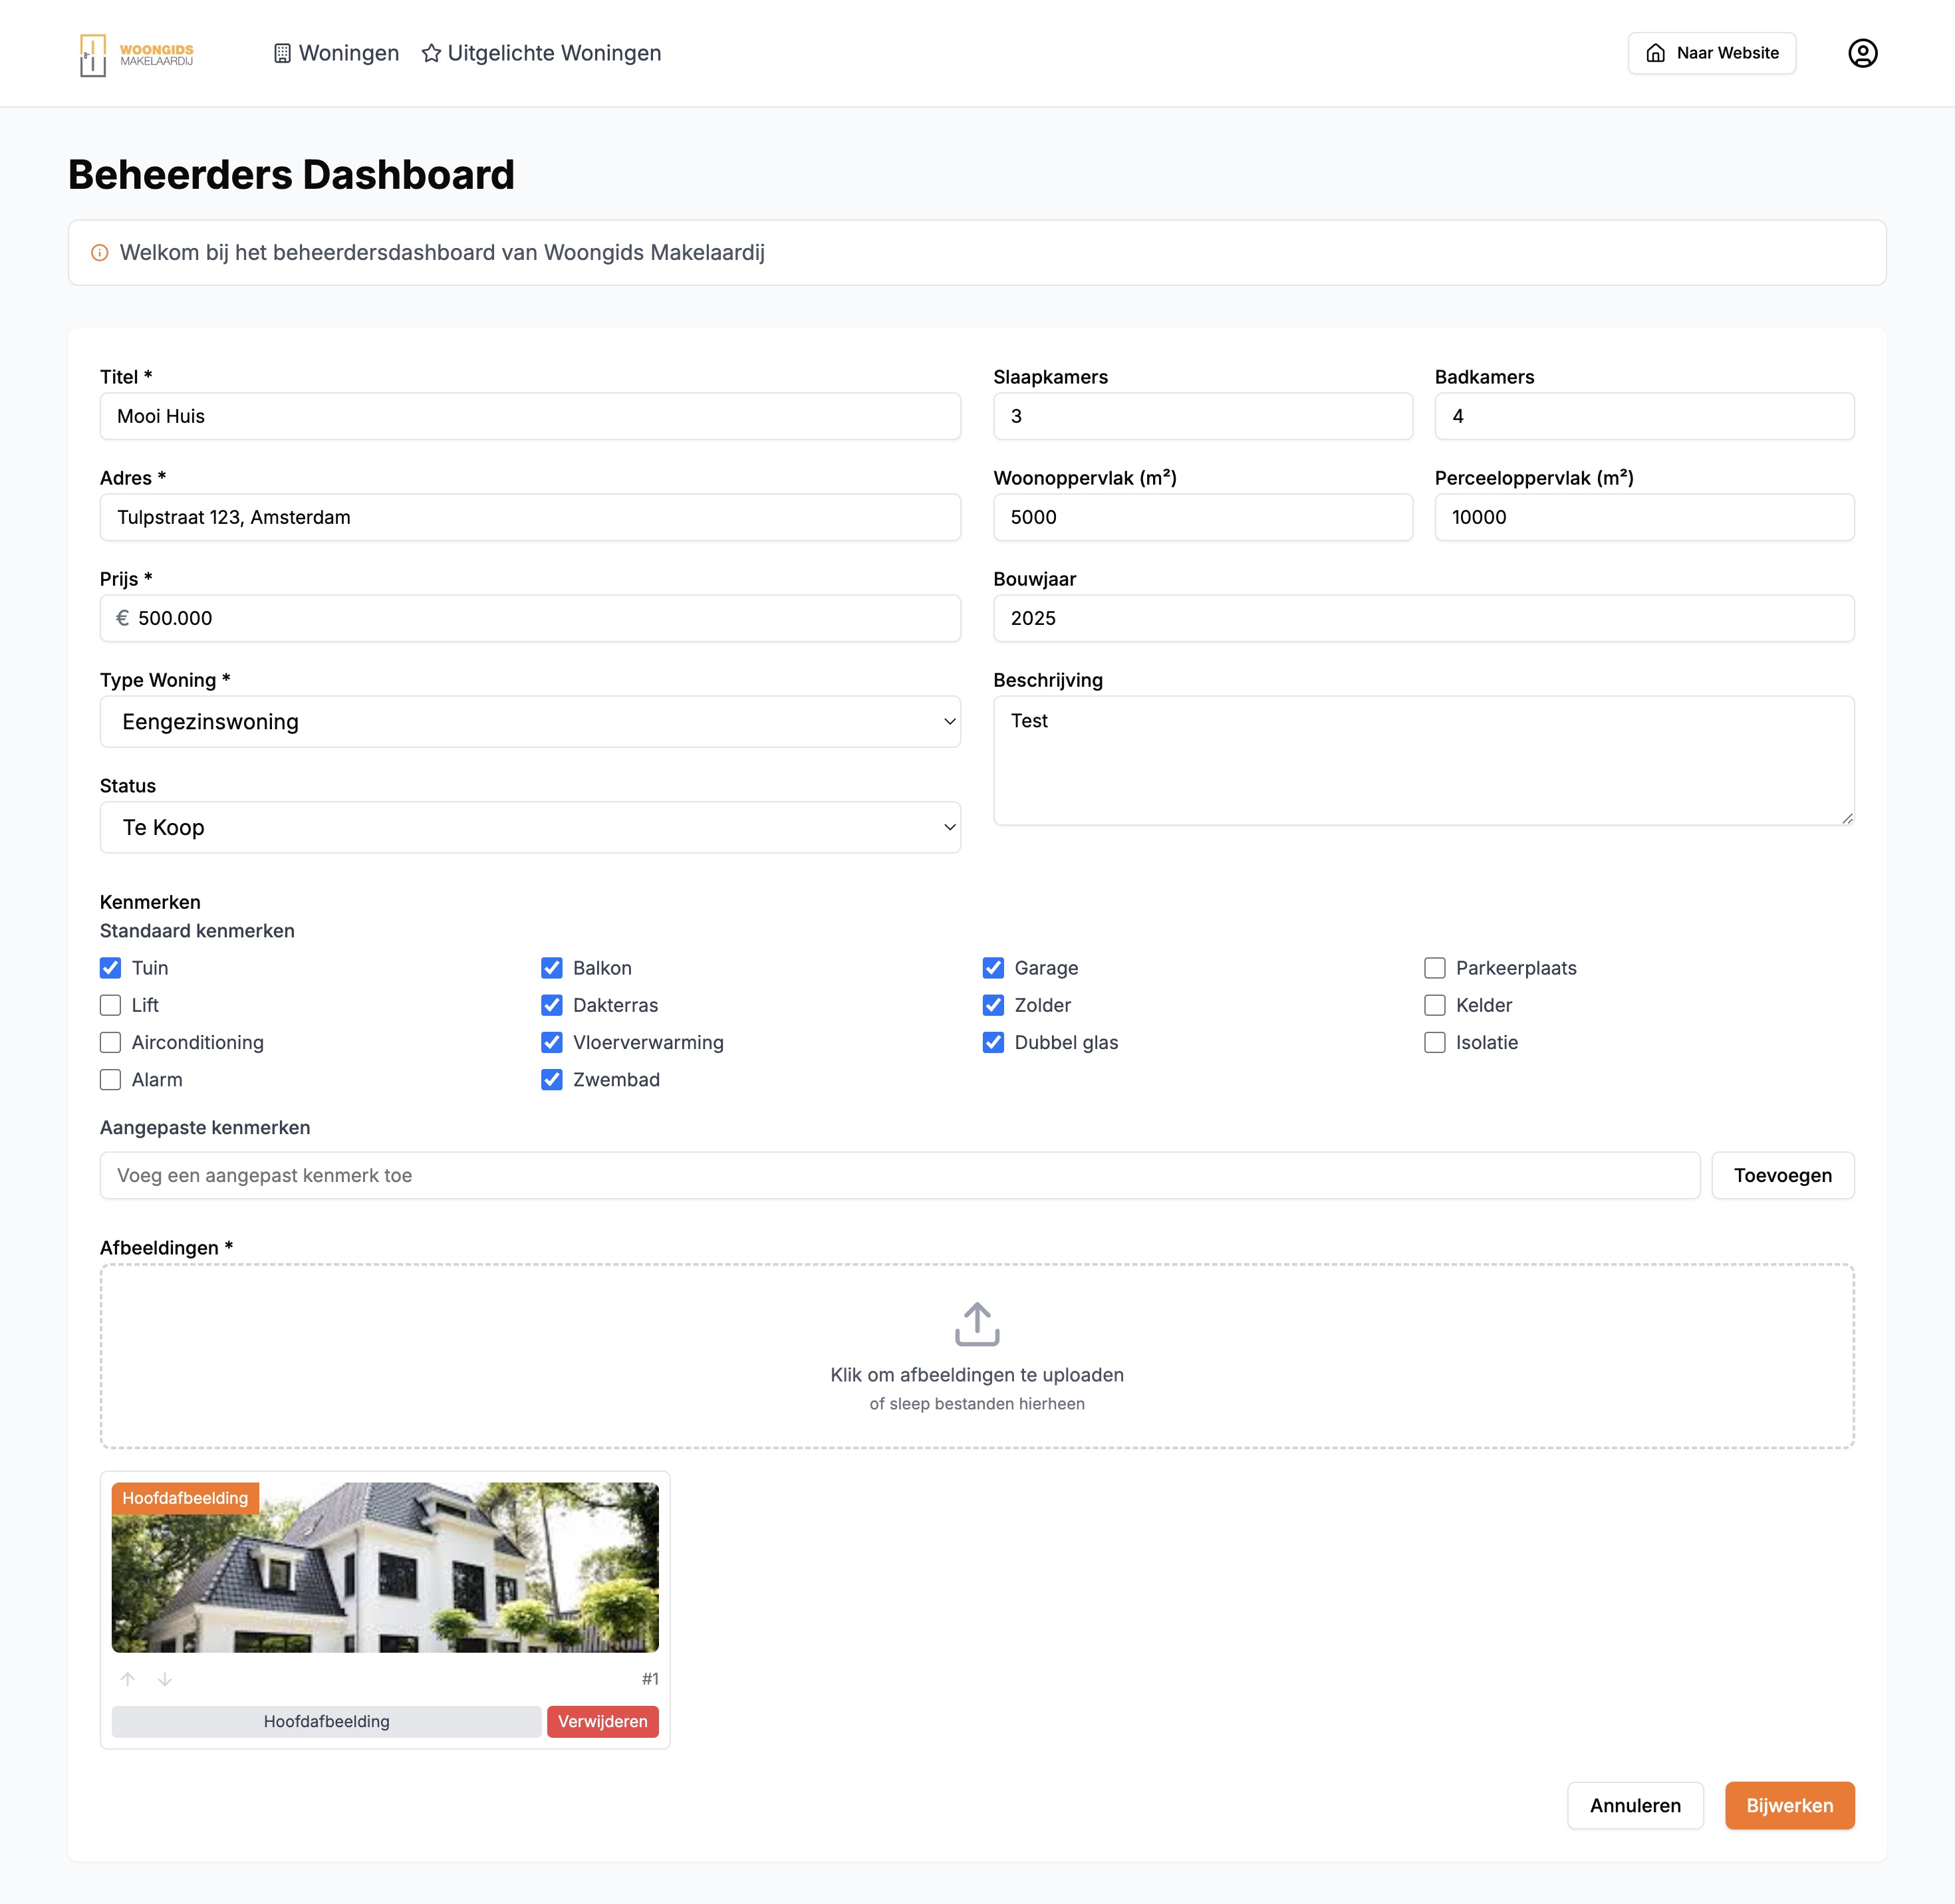Move image #1 up with the arrow

[x=128, y=1679]
